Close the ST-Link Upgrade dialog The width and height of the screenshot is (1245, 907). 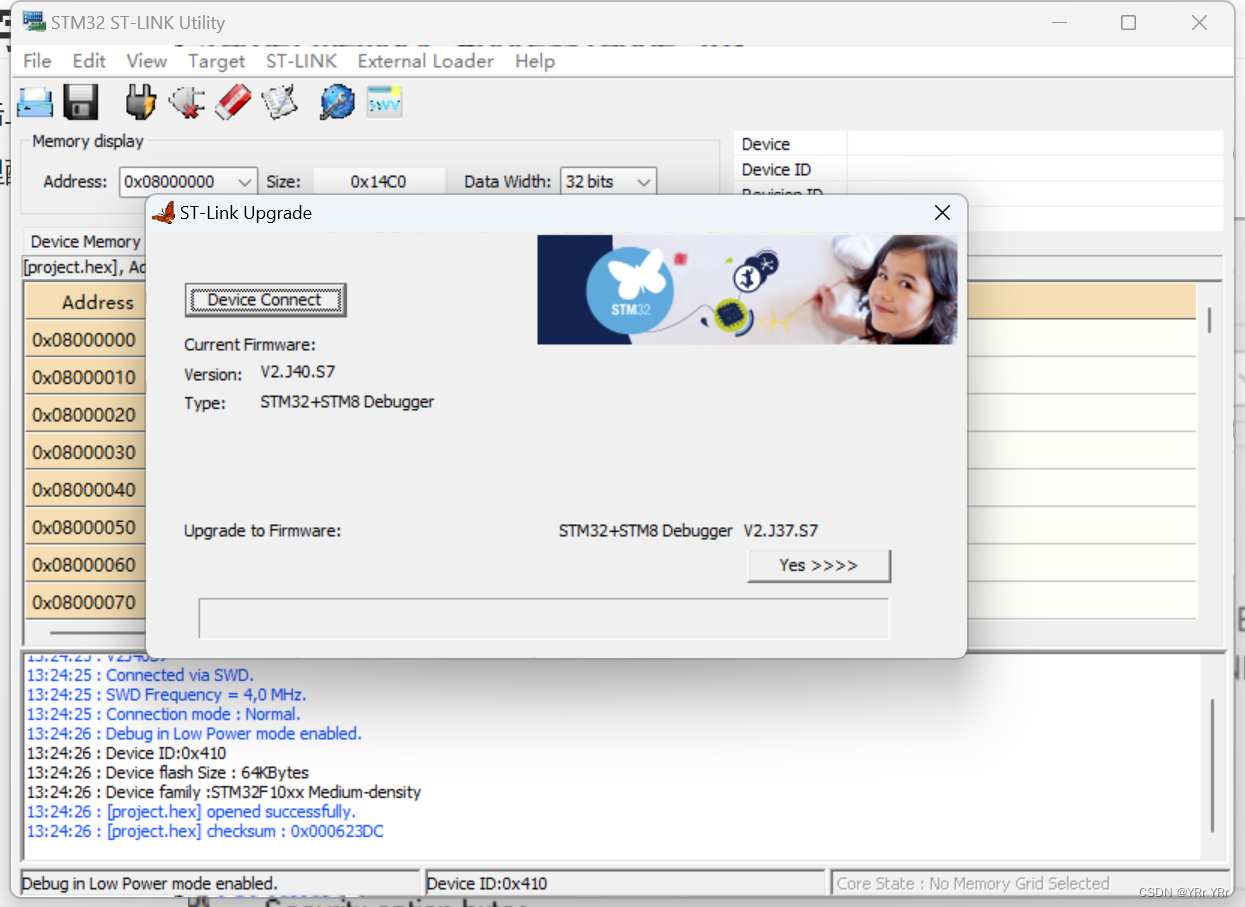pos(942,213)
